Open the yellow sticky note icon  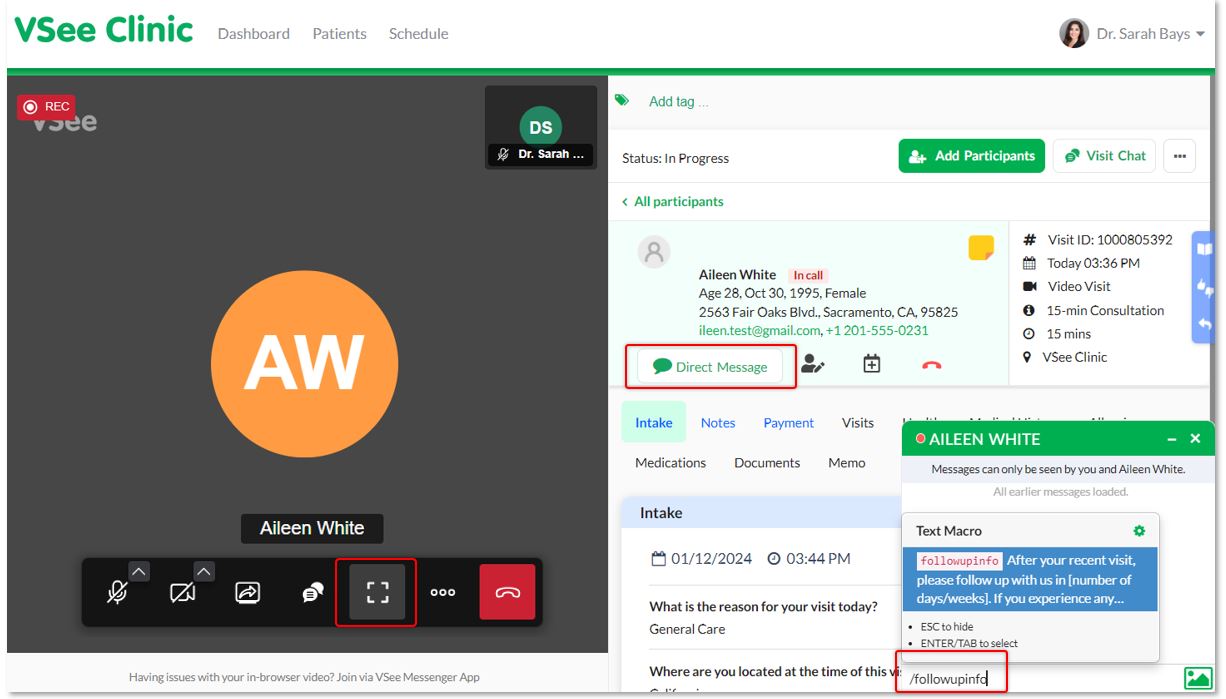(x=981, y=248)
